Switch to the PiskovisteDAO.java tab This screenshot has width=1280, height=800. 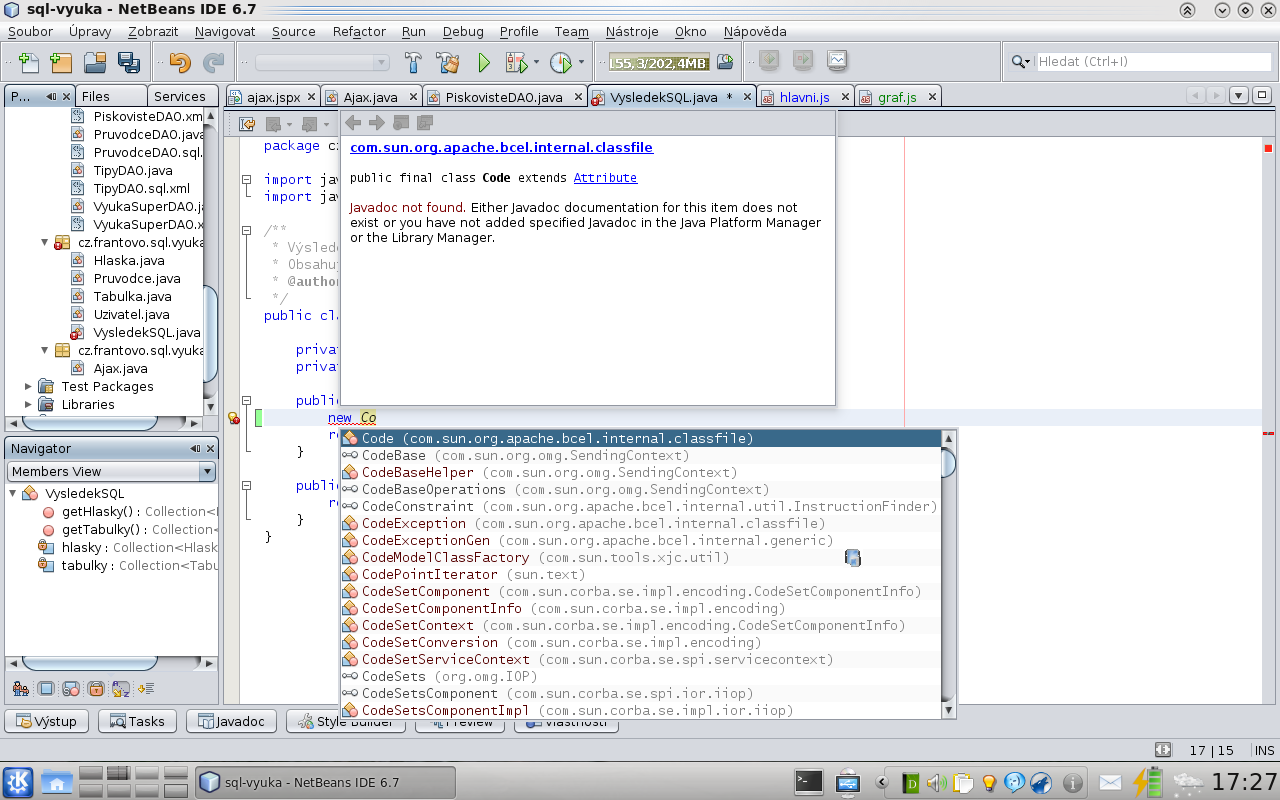[504, 97]
